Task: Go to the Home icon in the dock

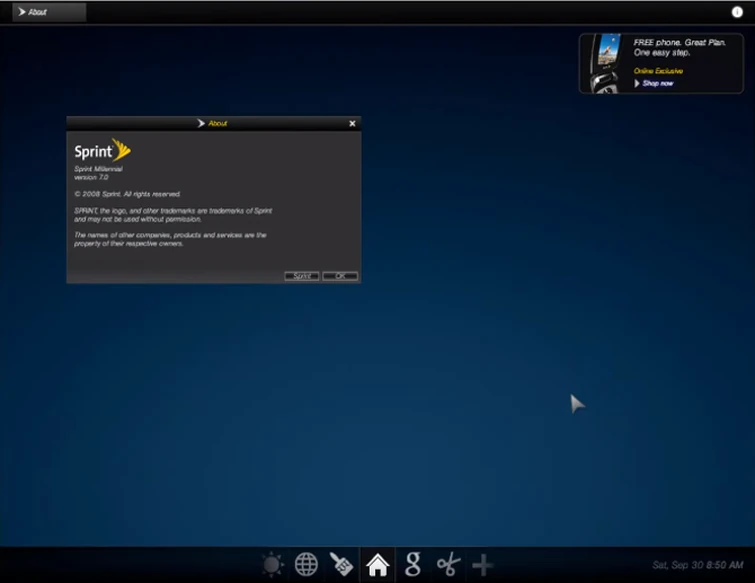Action: click(378, 564)
